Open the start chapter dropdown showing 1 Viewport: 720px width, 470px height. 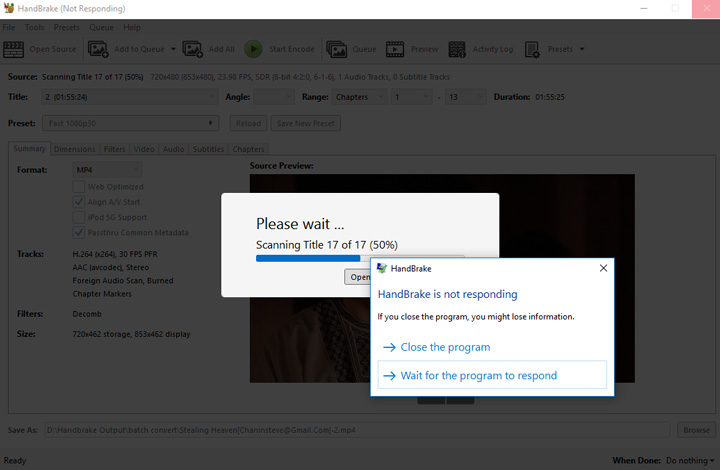pyautogui.click(x=411, y=97)
